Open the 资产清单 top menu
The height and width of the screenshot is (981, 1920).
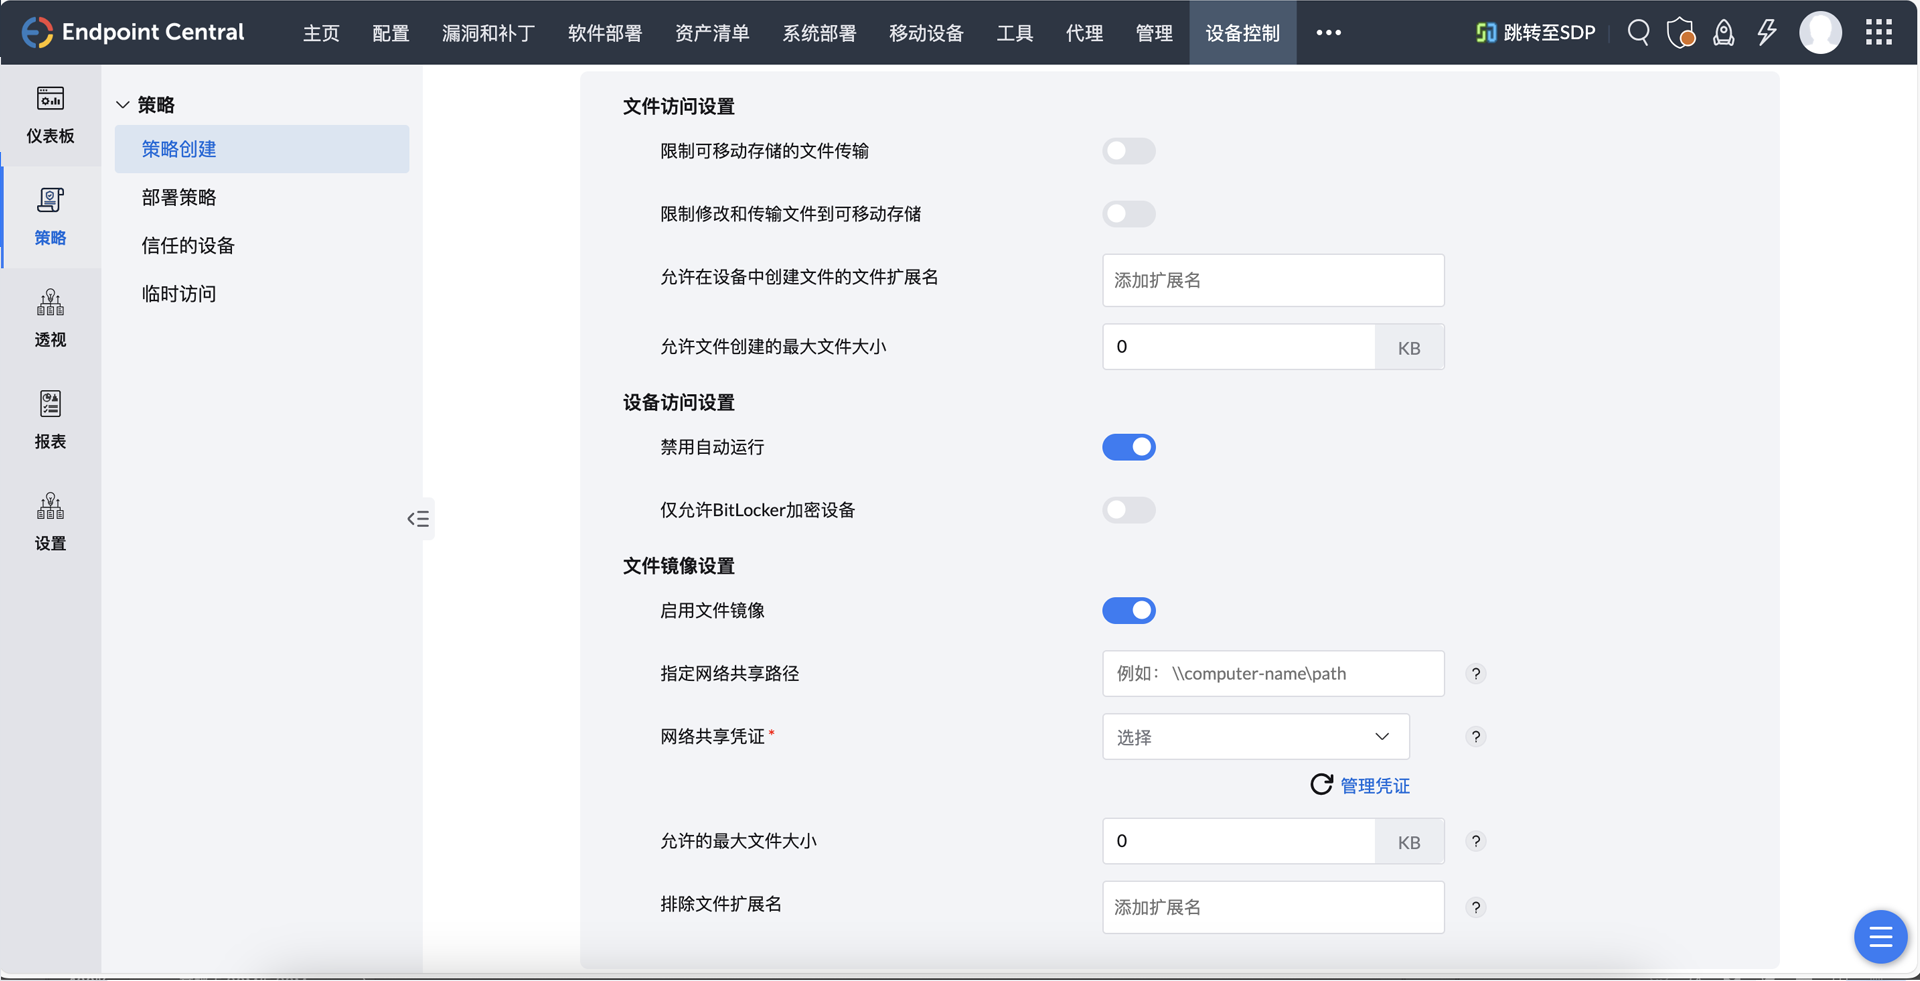pyautogui.click(x=712, y=33)
